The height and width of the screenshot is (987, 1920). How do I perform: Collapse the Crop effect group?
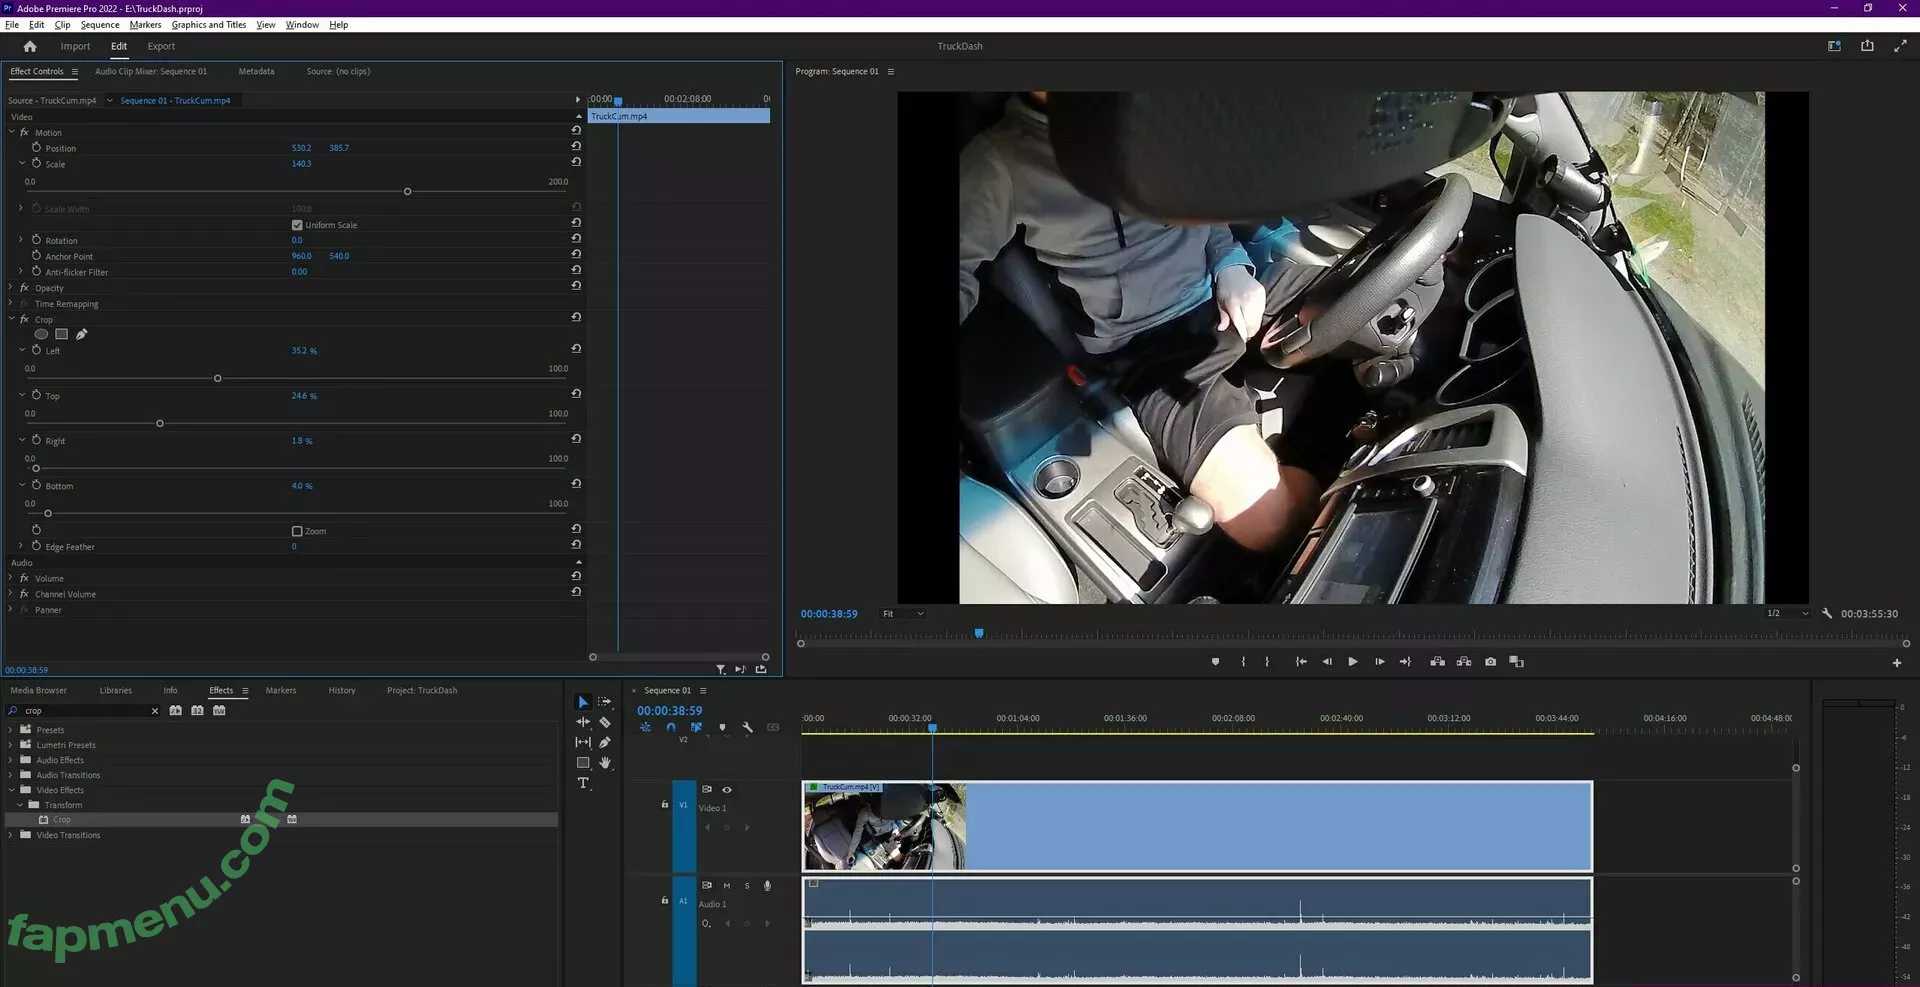click(12, 319)
